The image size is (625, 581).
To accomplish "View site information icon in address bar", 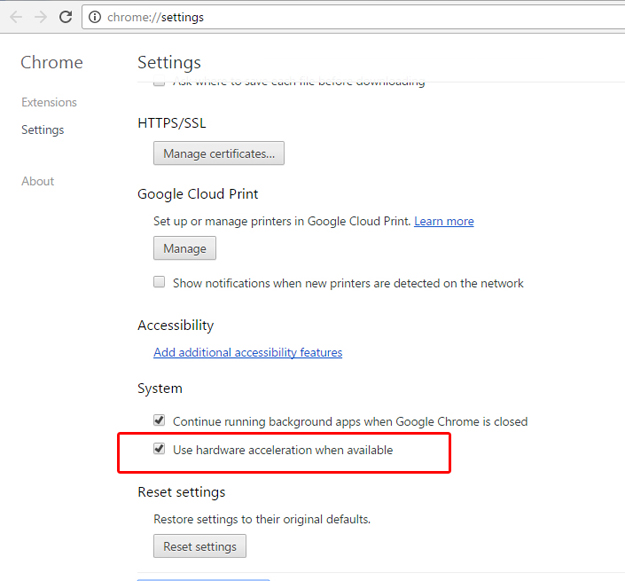I will point(95,17).
